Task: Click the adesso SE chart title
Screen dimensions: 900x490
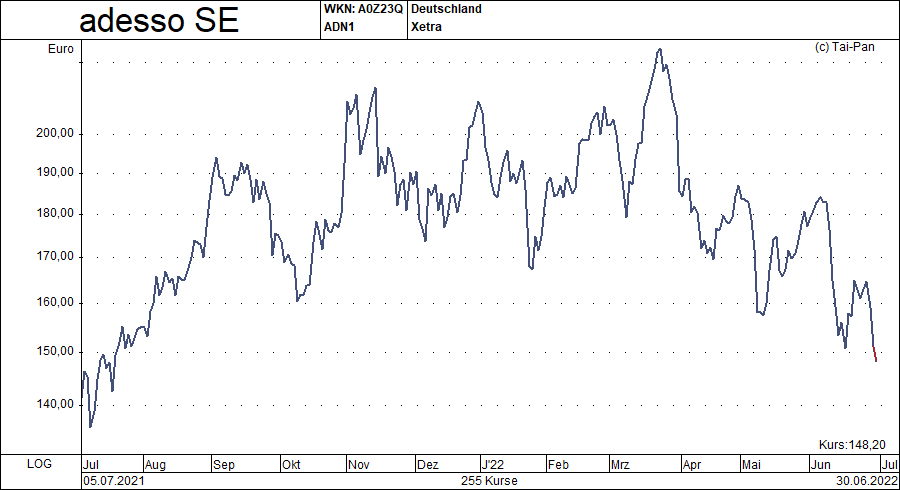Action: tap(159, 21)
